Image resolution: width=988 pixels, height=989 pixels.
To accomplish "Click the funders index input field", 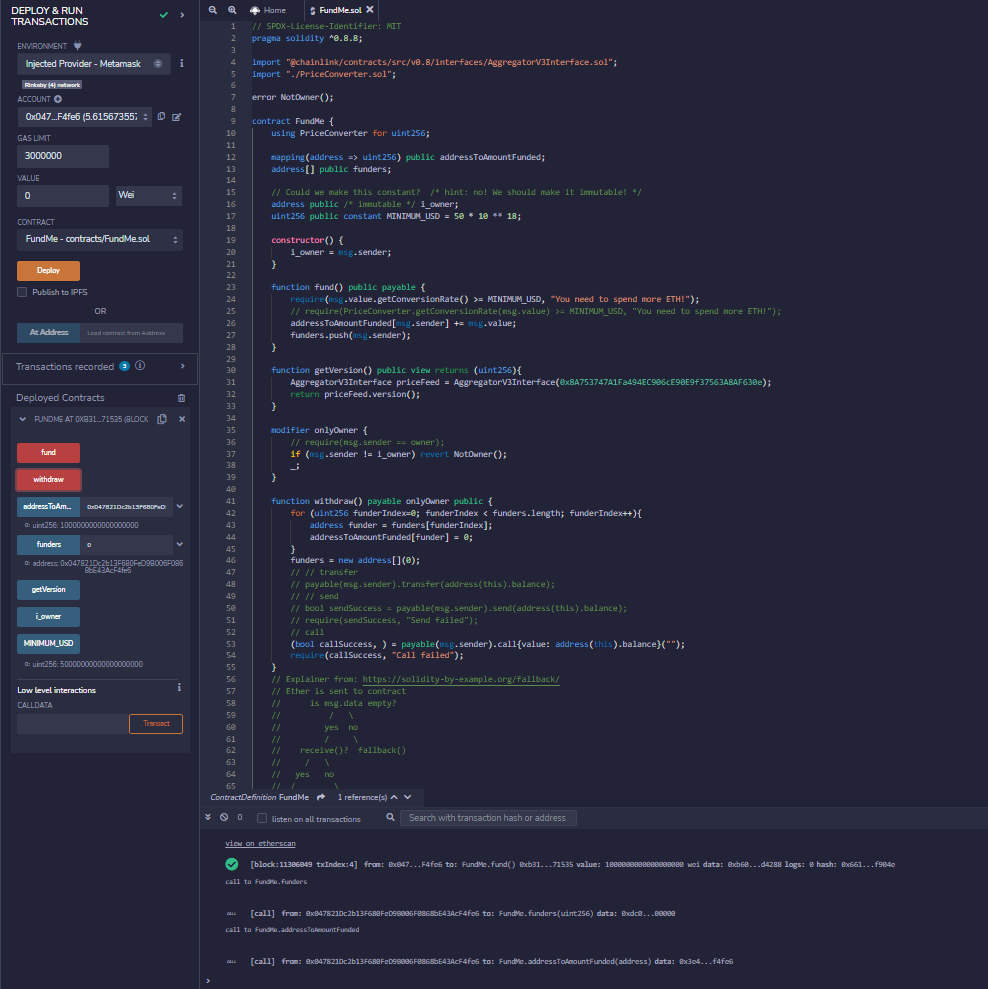I will pyautogui.click(x=126, y=544).
